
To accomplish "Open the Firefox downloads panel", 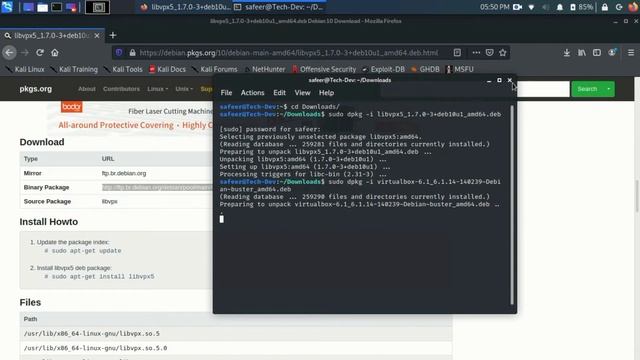I will tap(567, 53).
